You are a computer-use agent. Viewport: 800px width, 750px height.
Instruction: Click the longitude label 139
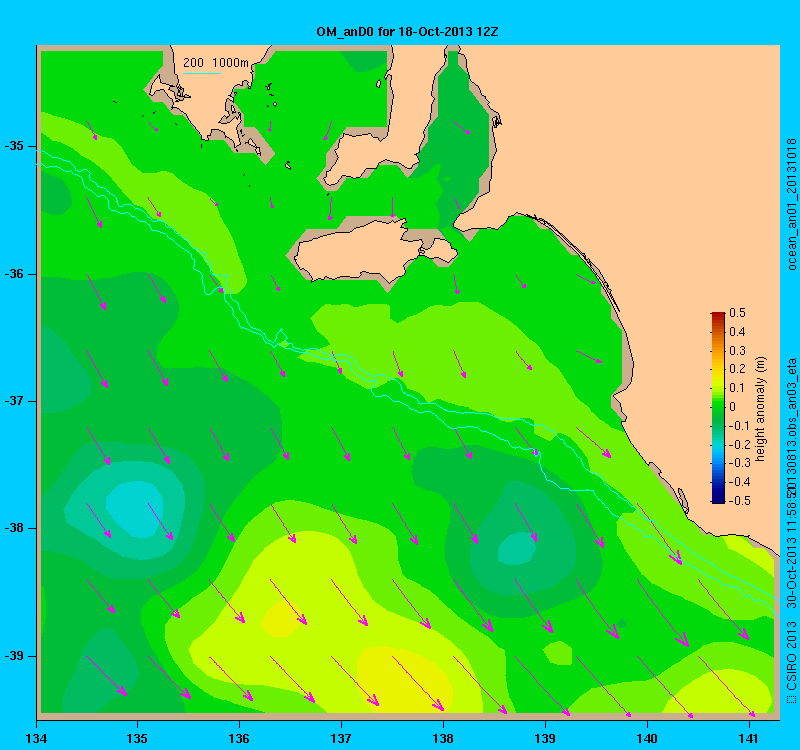(545, 738)
